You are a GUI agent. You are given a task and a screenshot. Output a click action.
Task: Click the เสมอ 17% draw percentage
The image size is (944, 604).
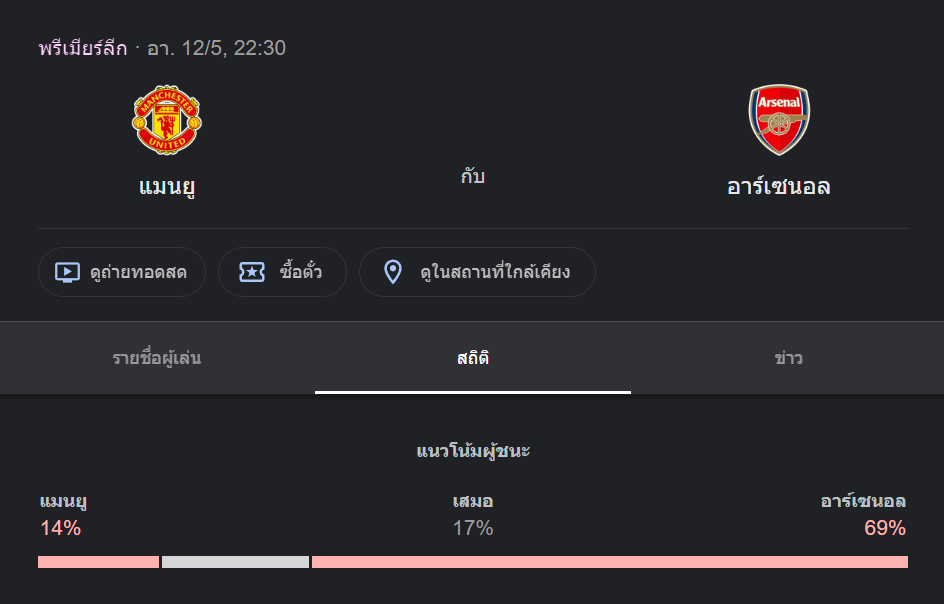pyautogui.click(x=474, y=528)
